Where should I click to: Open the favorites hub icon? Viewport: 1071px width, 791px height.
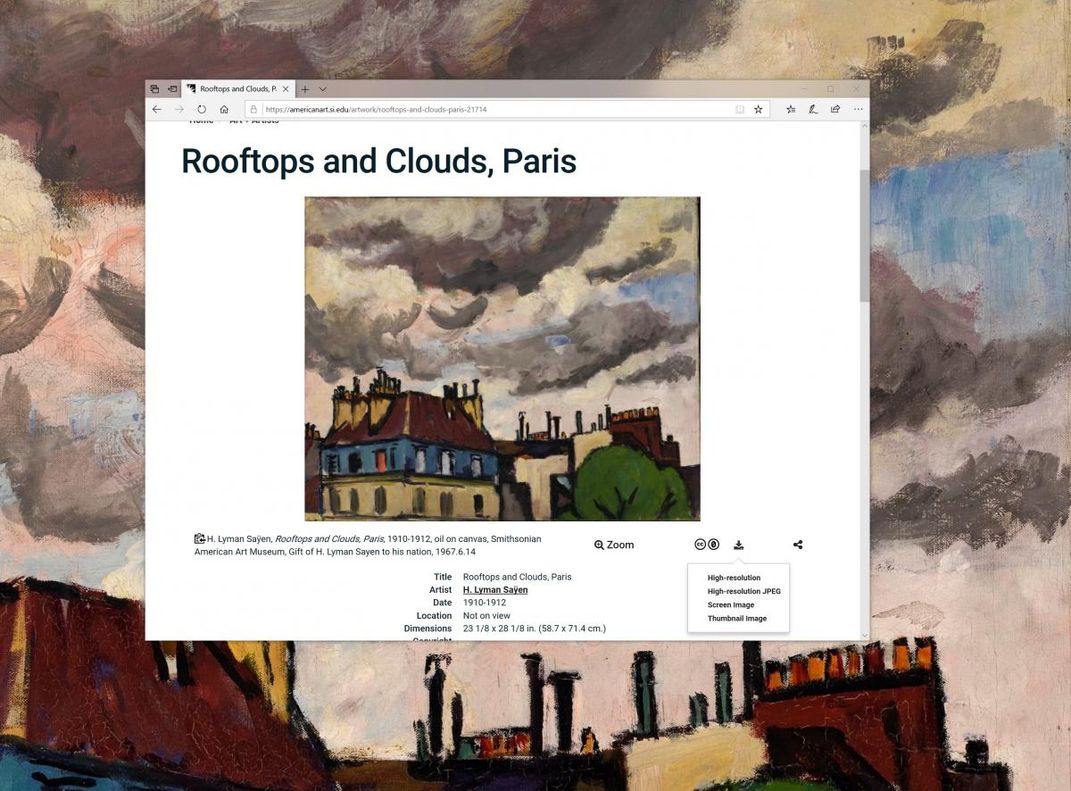coord(790,109)
